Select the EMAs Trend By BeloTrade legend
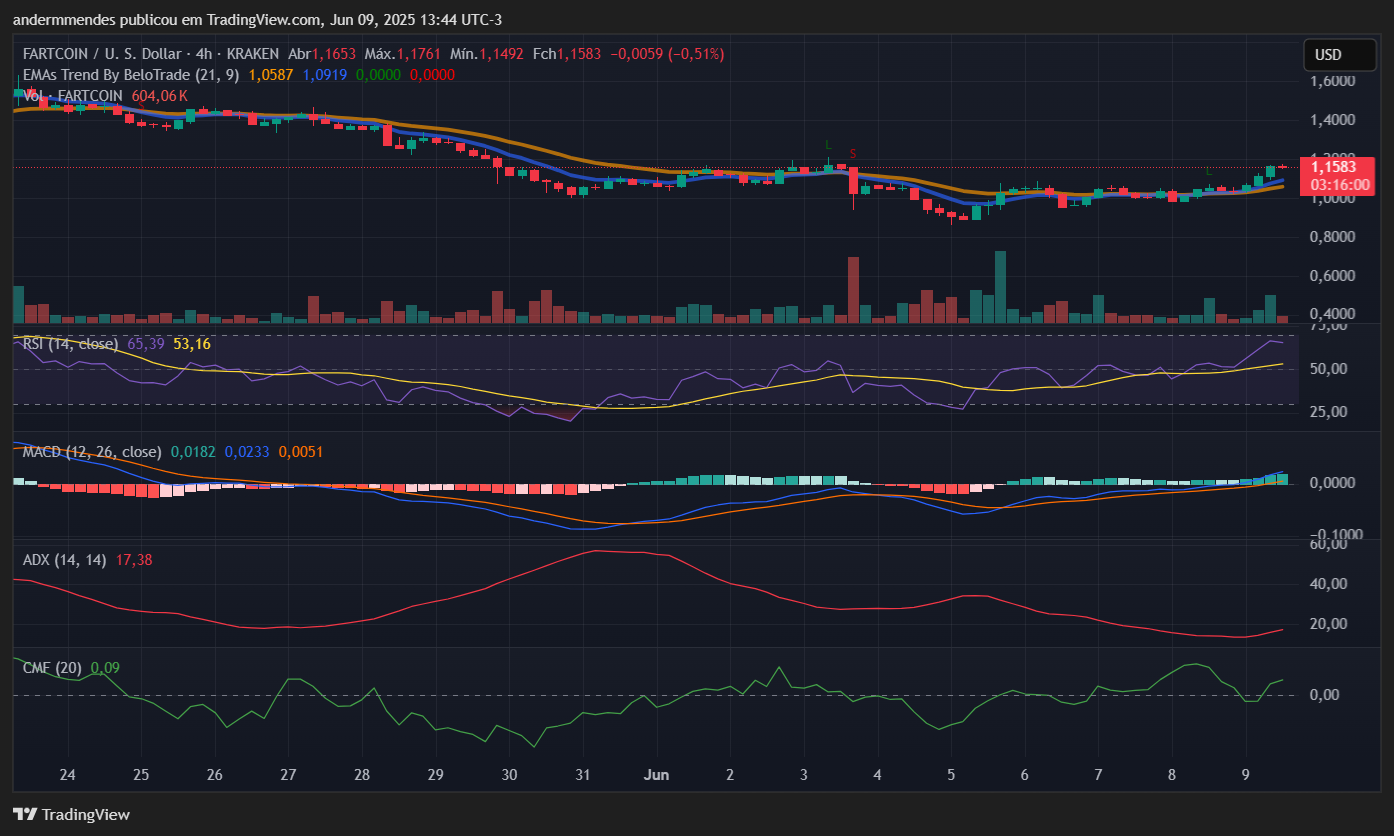This screenshot has height=836, width=1394. pyautogui.click(x=132, y=74)
